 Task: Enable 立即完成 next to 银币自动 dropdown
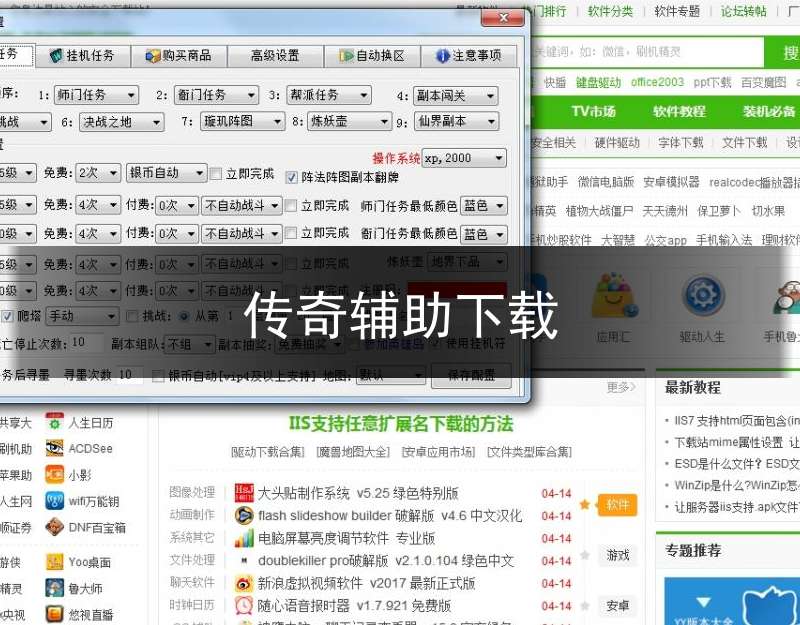click(x=216, y=174)
